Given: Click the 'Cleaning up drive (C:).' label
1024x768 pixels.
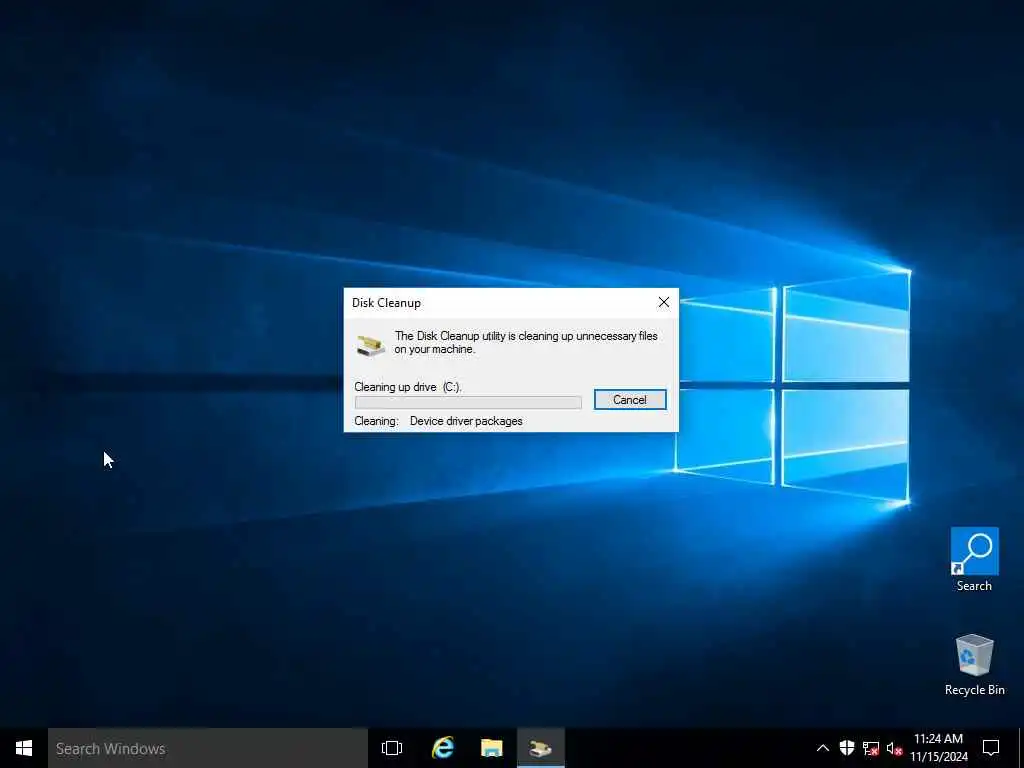Looking at the screenshot, I should pos(408,387).
